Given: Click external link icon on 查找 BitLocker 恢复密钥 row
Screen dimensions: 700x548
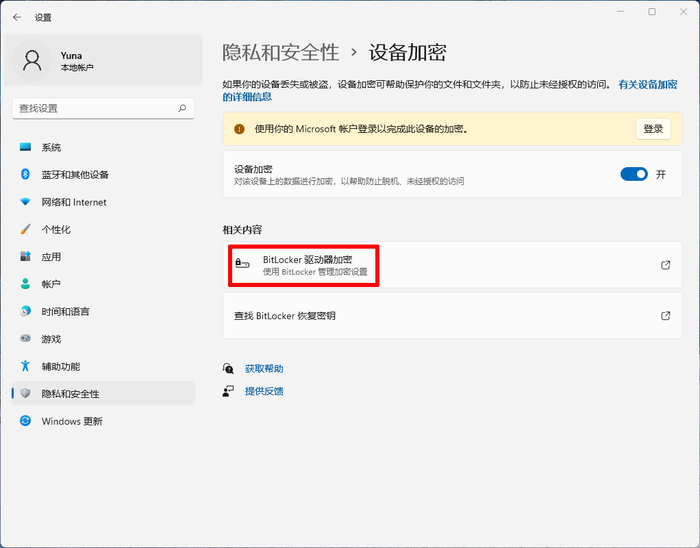Looking at the screenshot, I should [x=665, y=316].
